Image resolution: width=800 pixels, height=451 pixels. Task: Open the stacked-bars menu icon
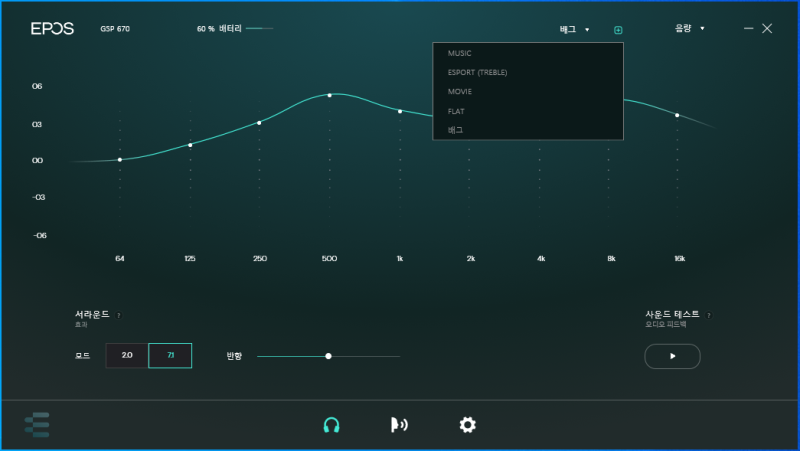pyautogui.click(x=37, y=424)
